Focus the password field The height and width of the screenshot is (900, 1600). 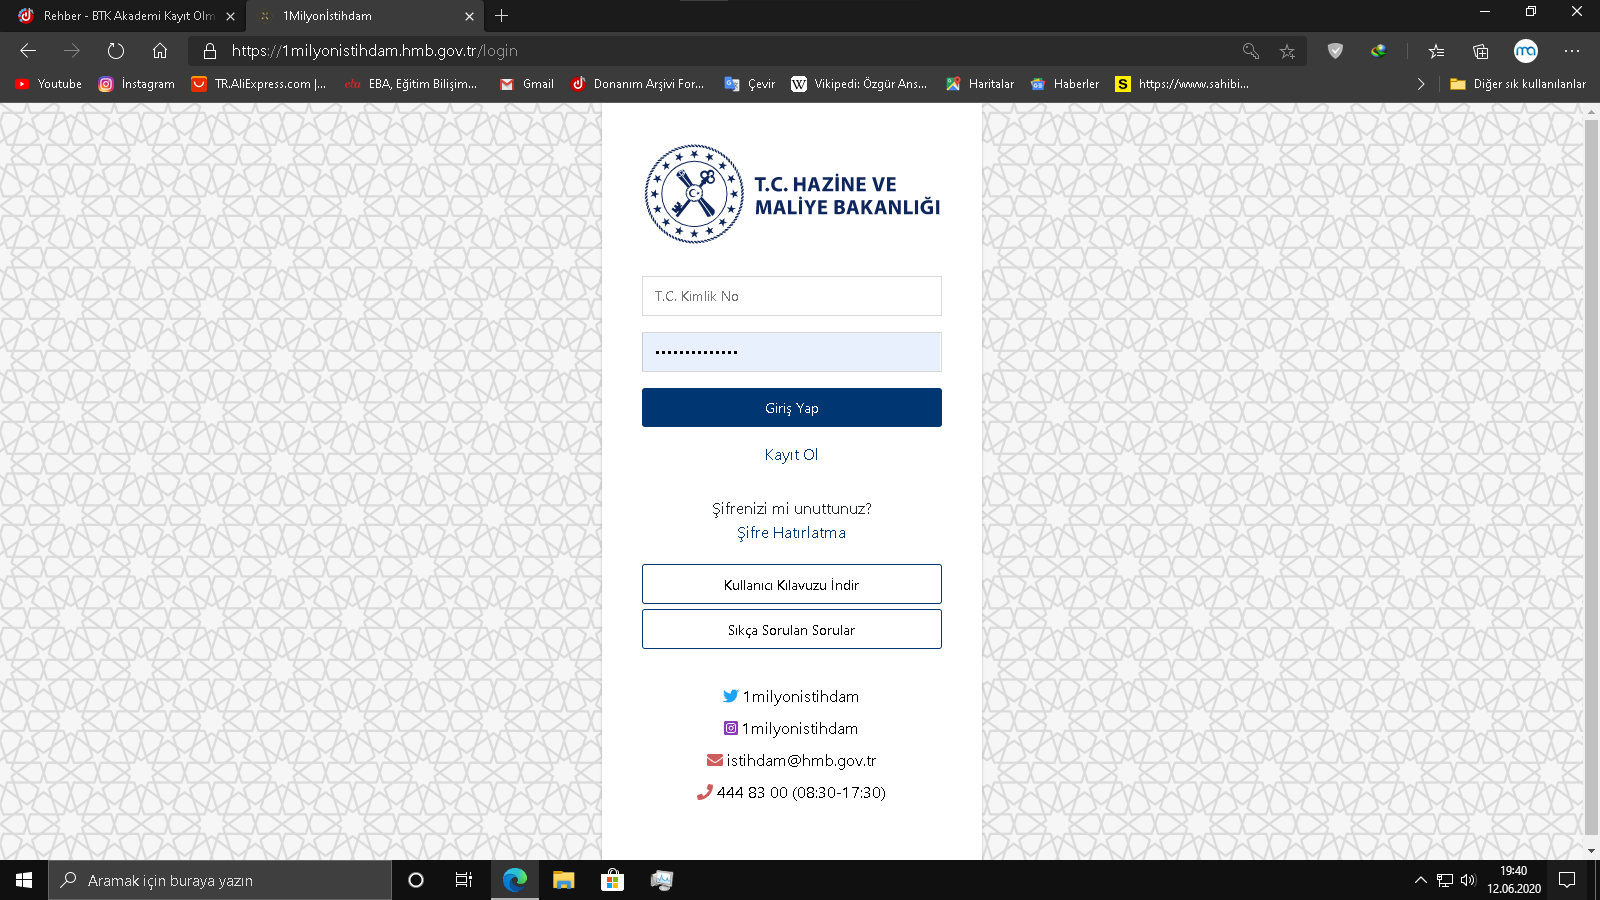point(792,352)
